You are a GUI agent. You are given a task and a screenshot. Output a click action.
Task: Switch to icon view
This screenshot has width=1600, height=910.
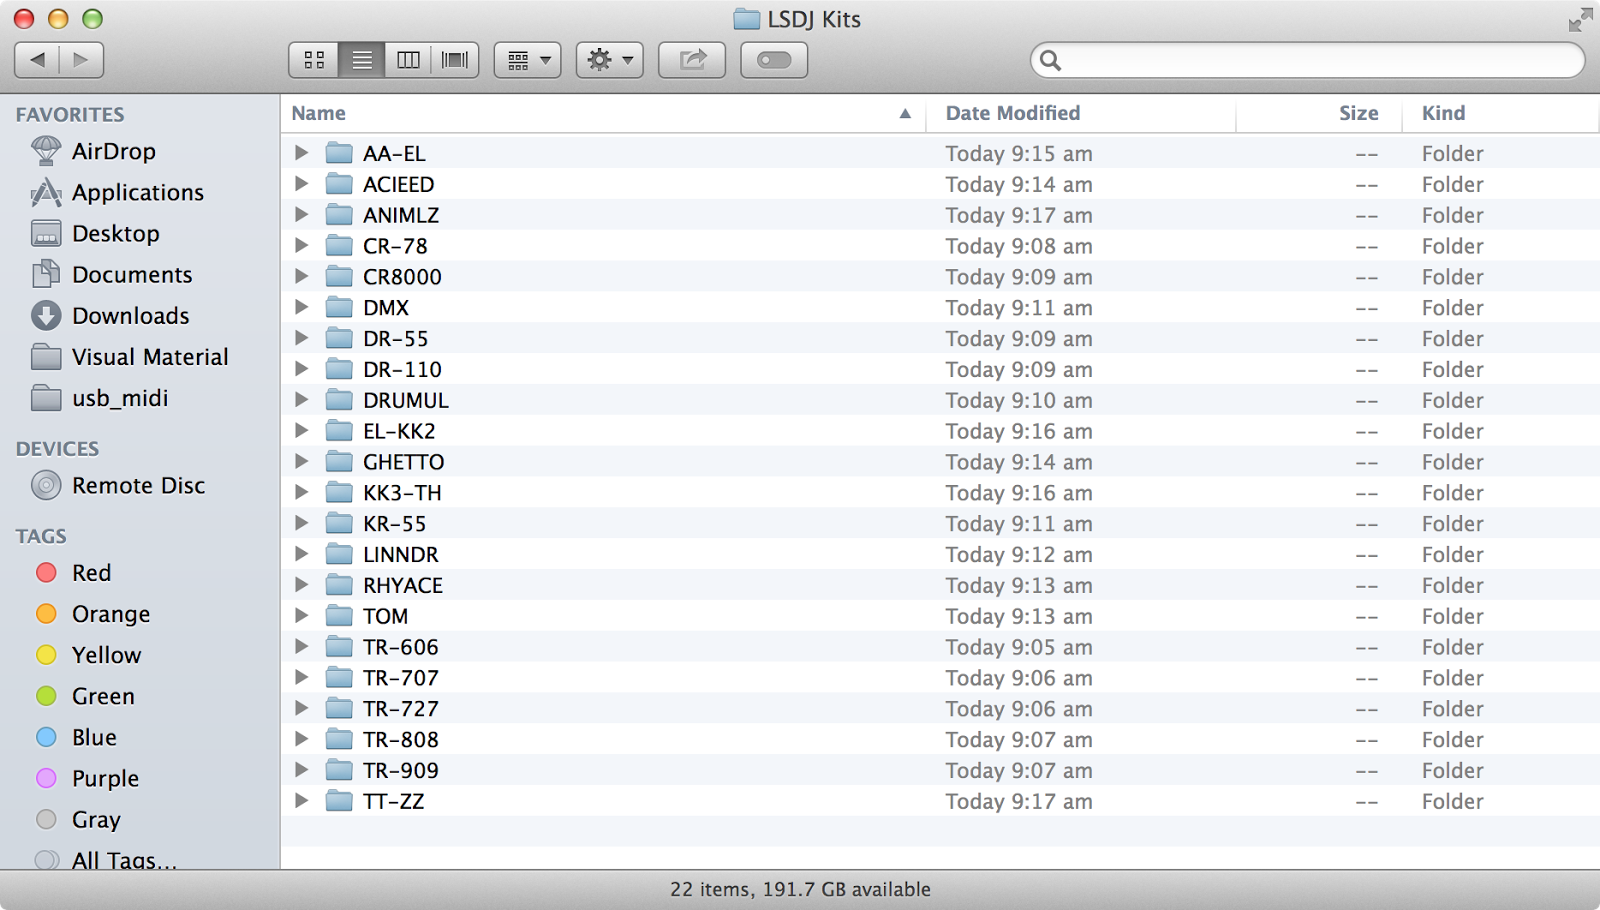tap(314, 60)
